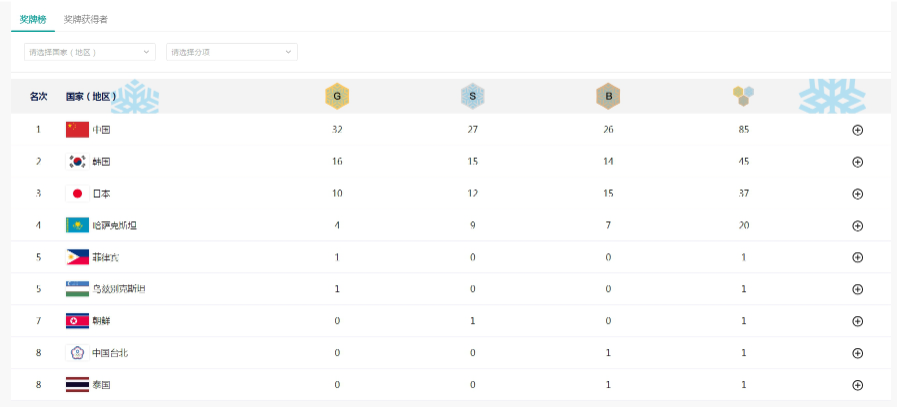The width and height of the screenshot is (897, 407).
Task: Click the bronze medal B icon
Action: click(x=608, y=96)
